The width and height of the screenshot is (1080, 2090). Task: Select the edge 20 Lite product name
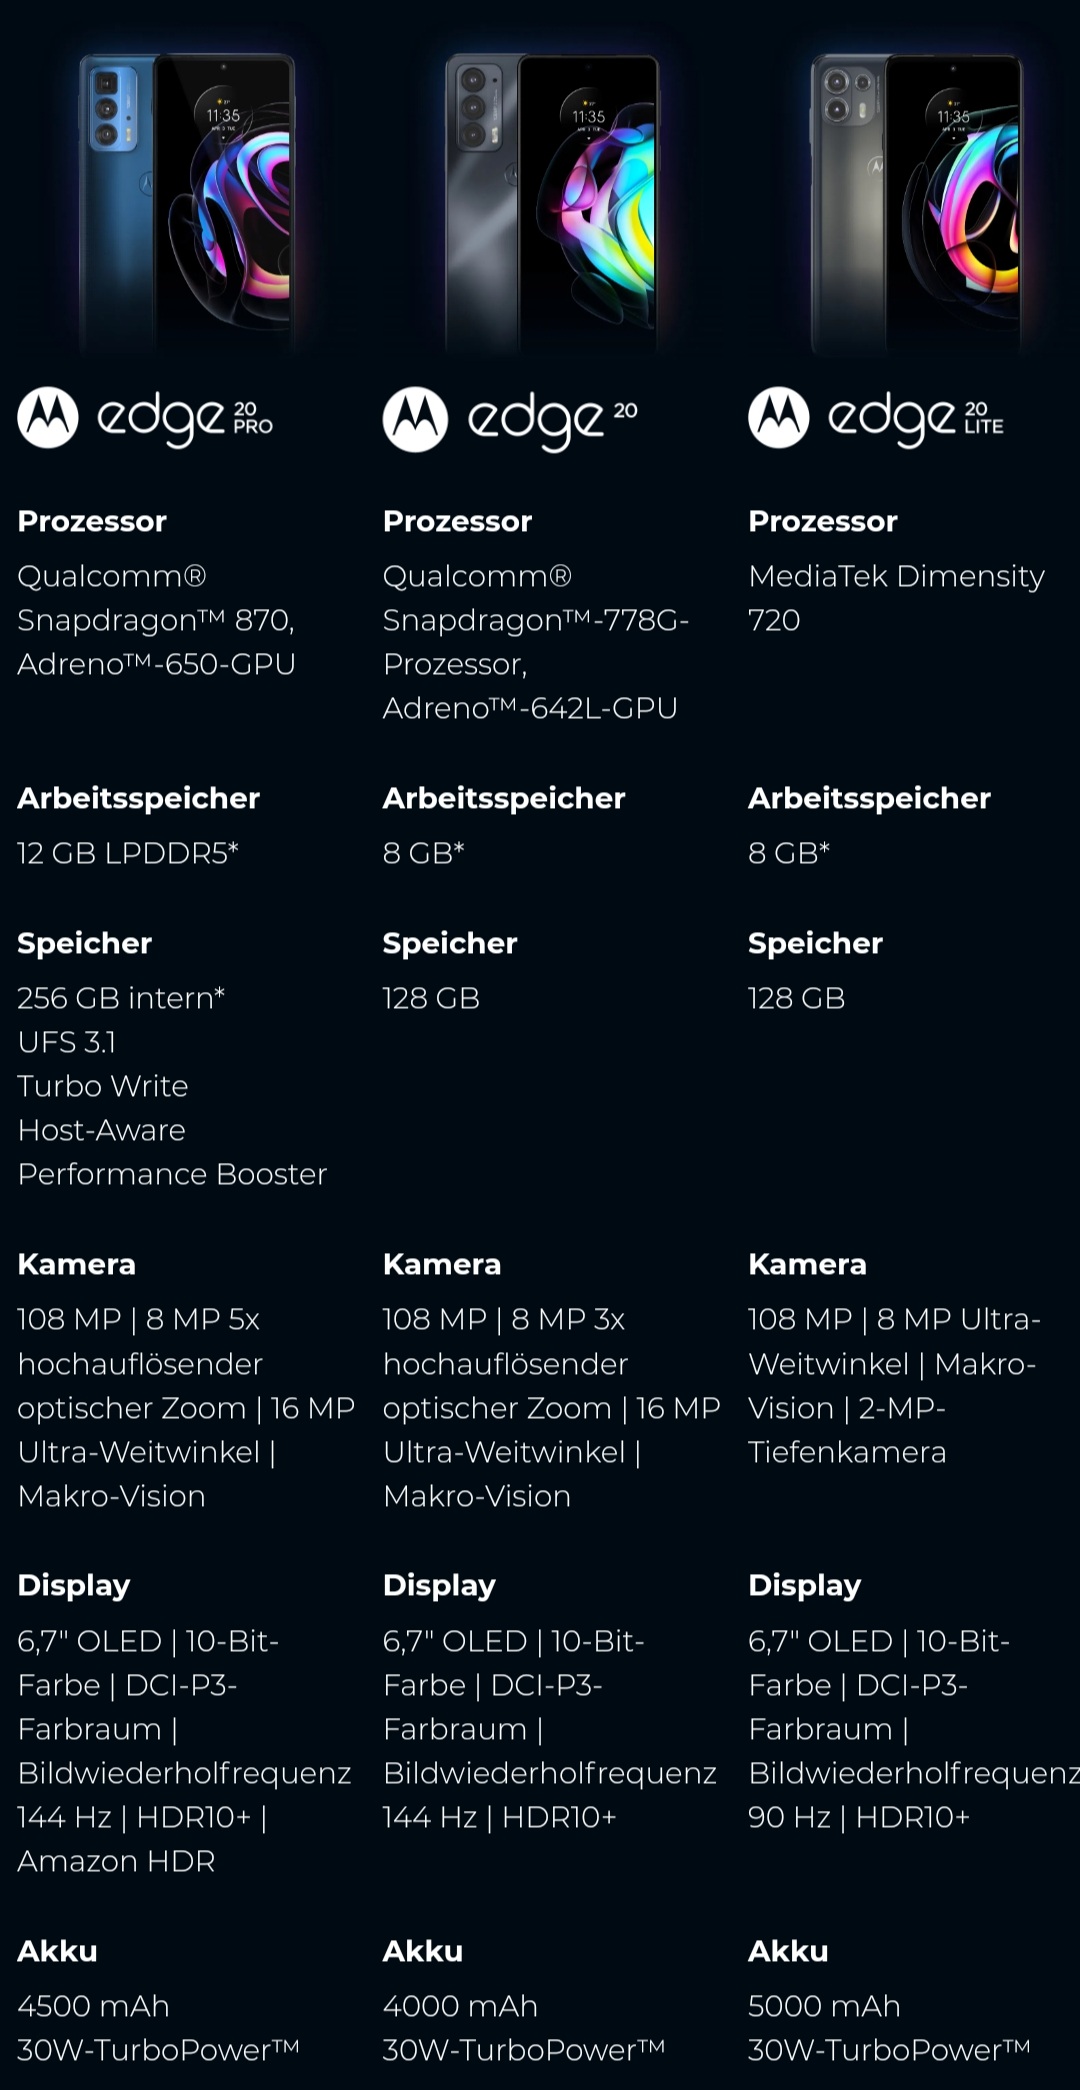coord(916,420)
